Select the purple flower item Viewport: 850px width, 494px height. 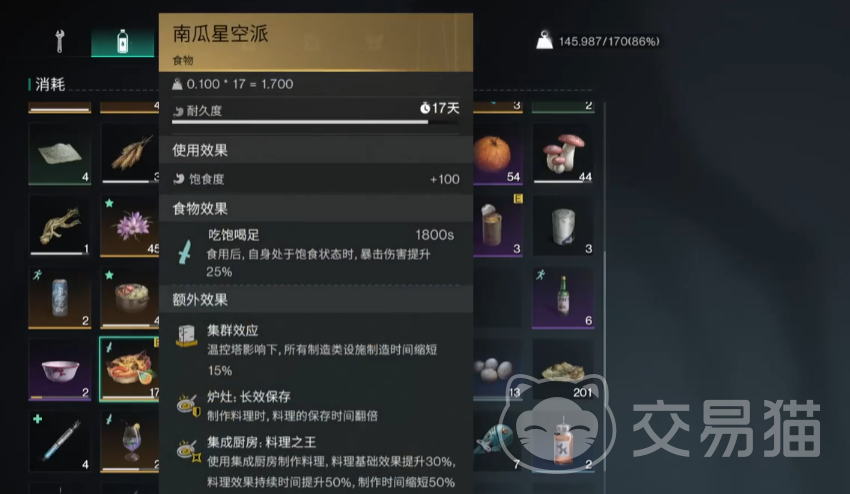tap(130, 226)
